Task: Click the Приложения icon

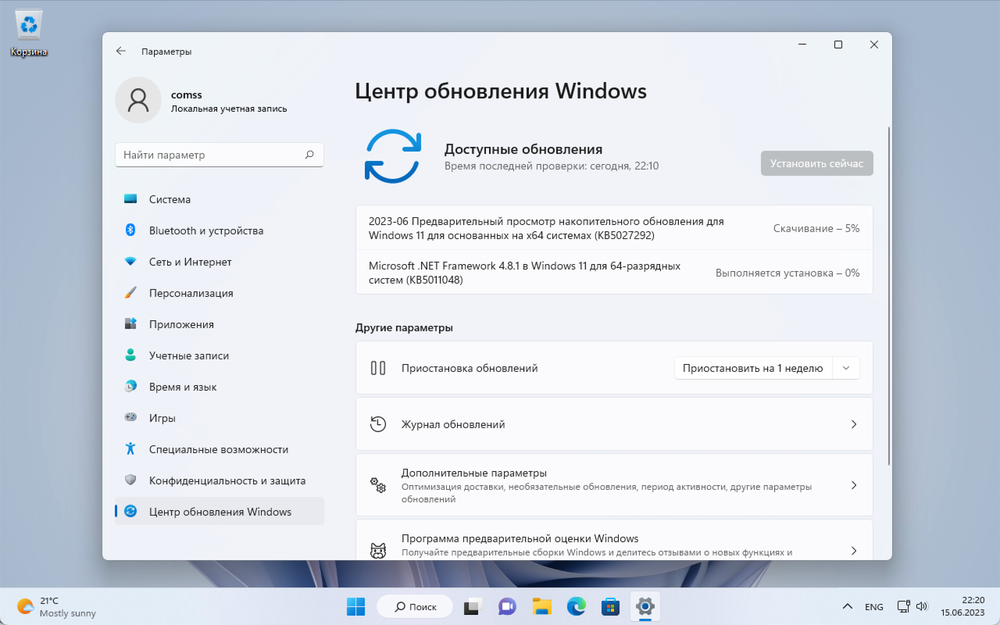Action: (130, 324)
